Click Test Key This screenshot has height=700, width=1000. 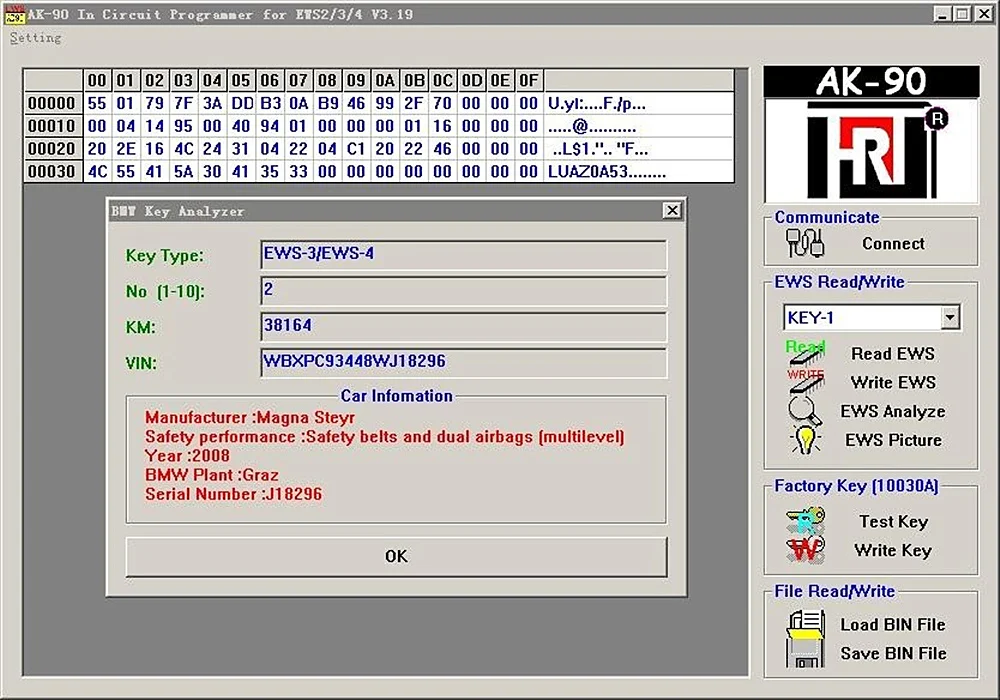click(x=893, y=521)
